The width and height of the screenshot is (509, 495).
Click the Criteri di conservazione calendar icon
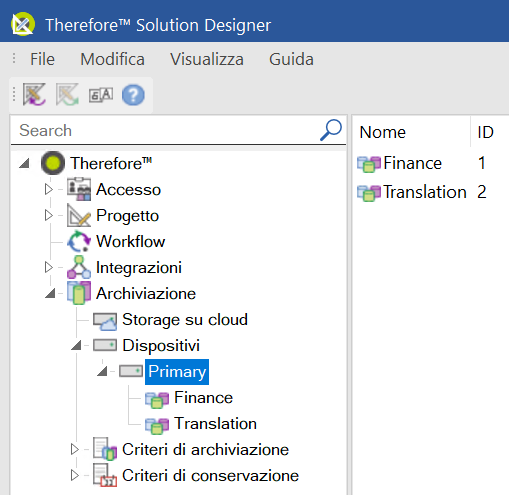(105, 475)
